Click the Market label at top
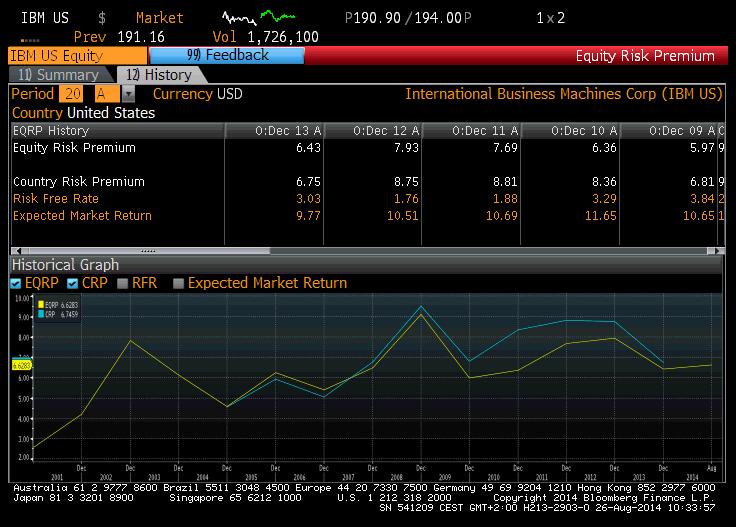The width and height of the screenshot is (736, 527). point(160,18)
